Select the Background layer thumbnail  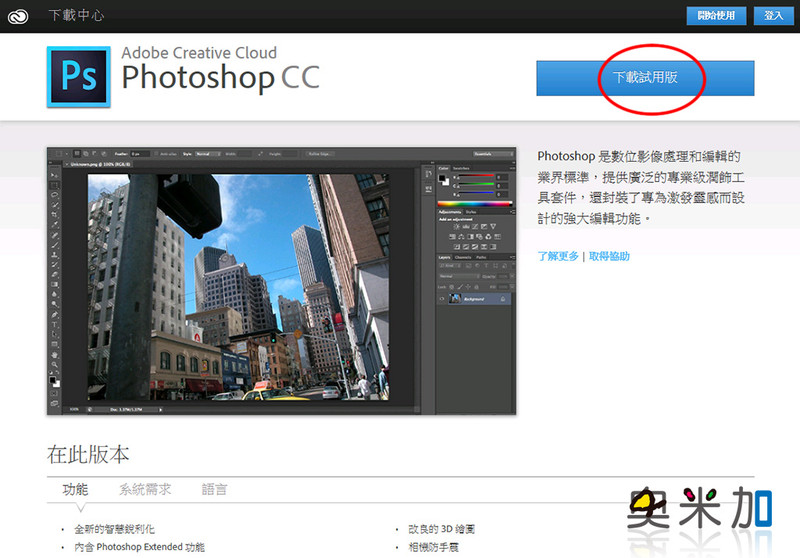tap(455, 298)
